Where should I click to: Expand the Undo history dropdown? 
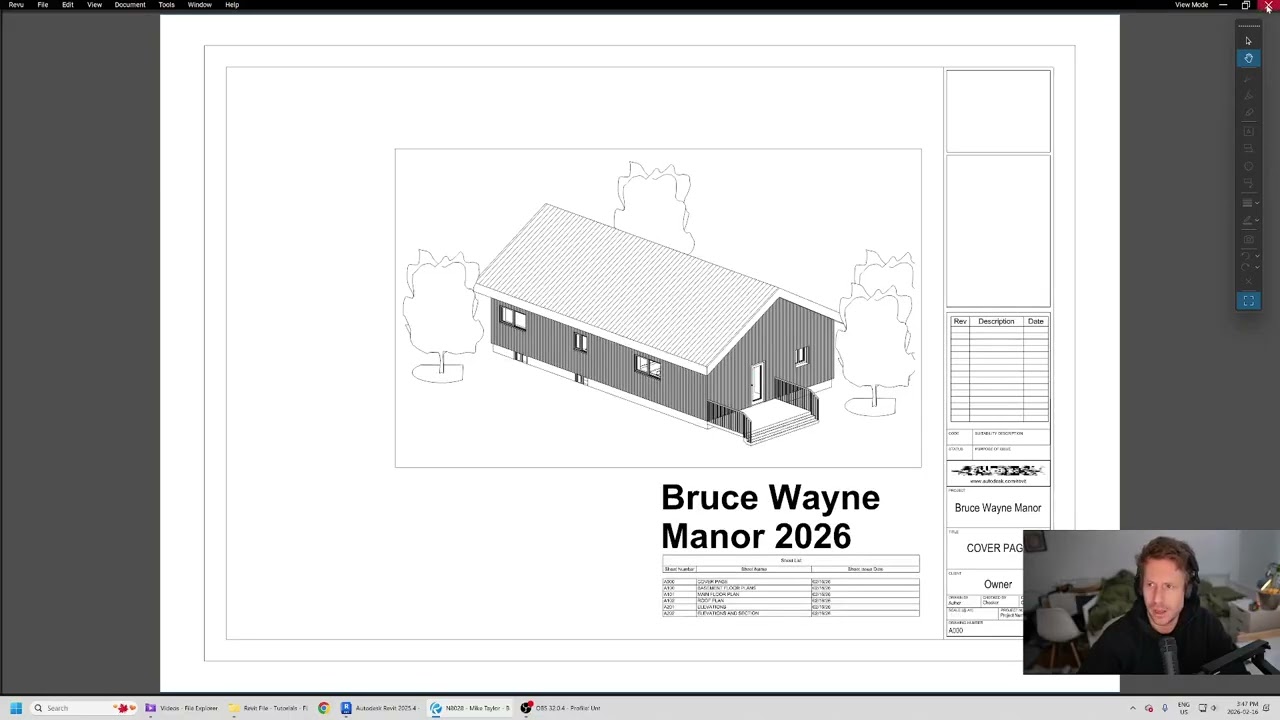pyautogui.click(x=1257, y=256)
